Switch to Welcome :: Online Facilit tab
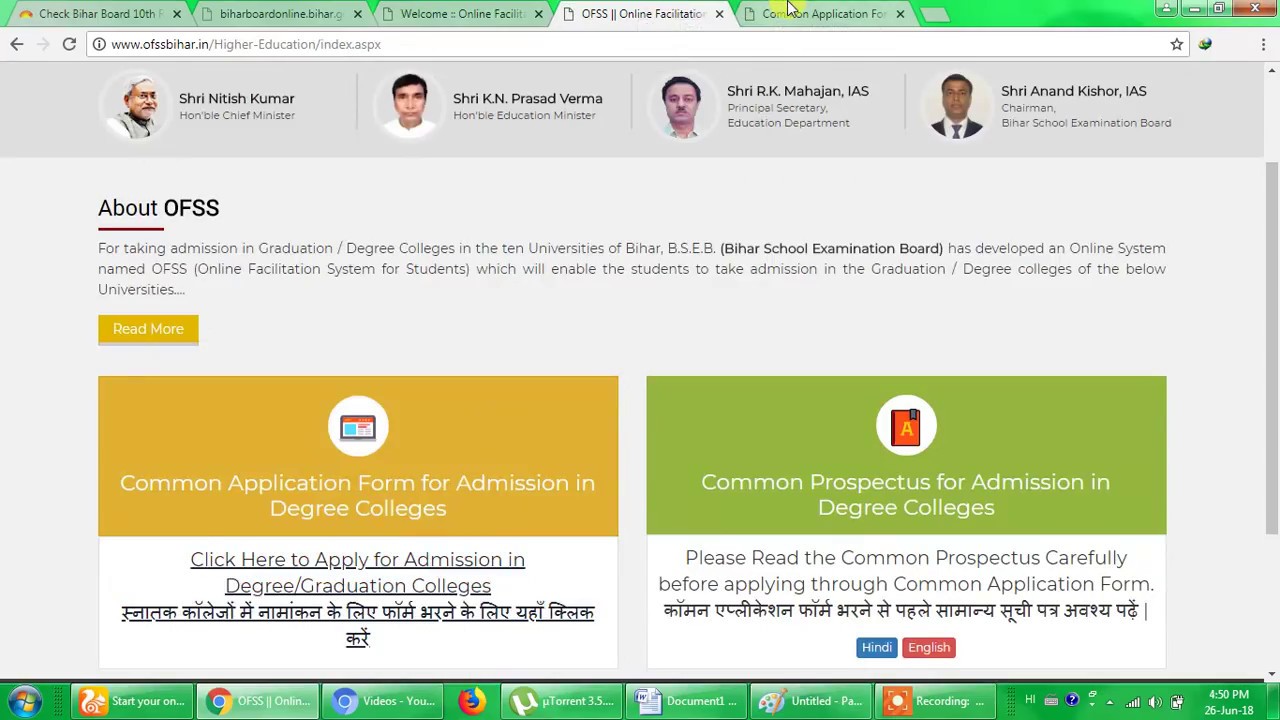 [x=462, y=14]
